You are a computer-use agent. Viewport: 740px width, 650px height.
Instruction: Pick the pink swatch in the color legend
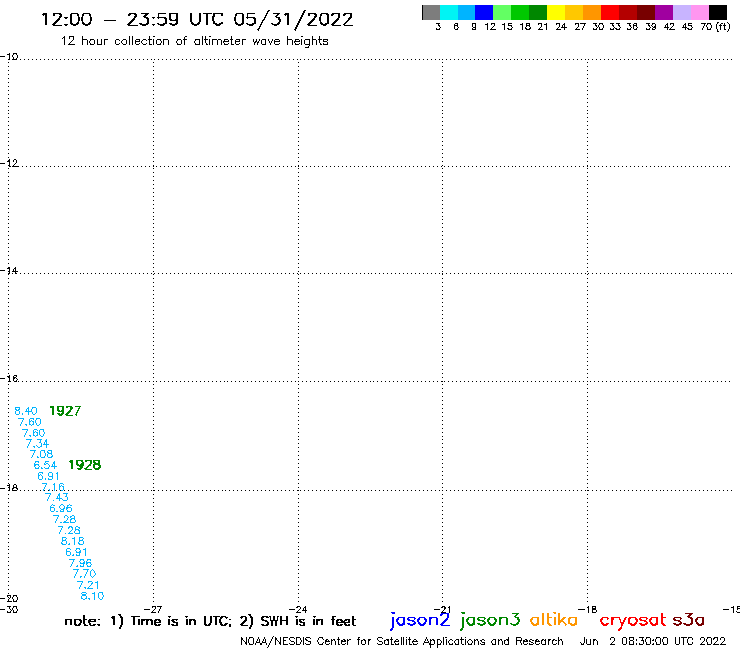pos(699,12)
